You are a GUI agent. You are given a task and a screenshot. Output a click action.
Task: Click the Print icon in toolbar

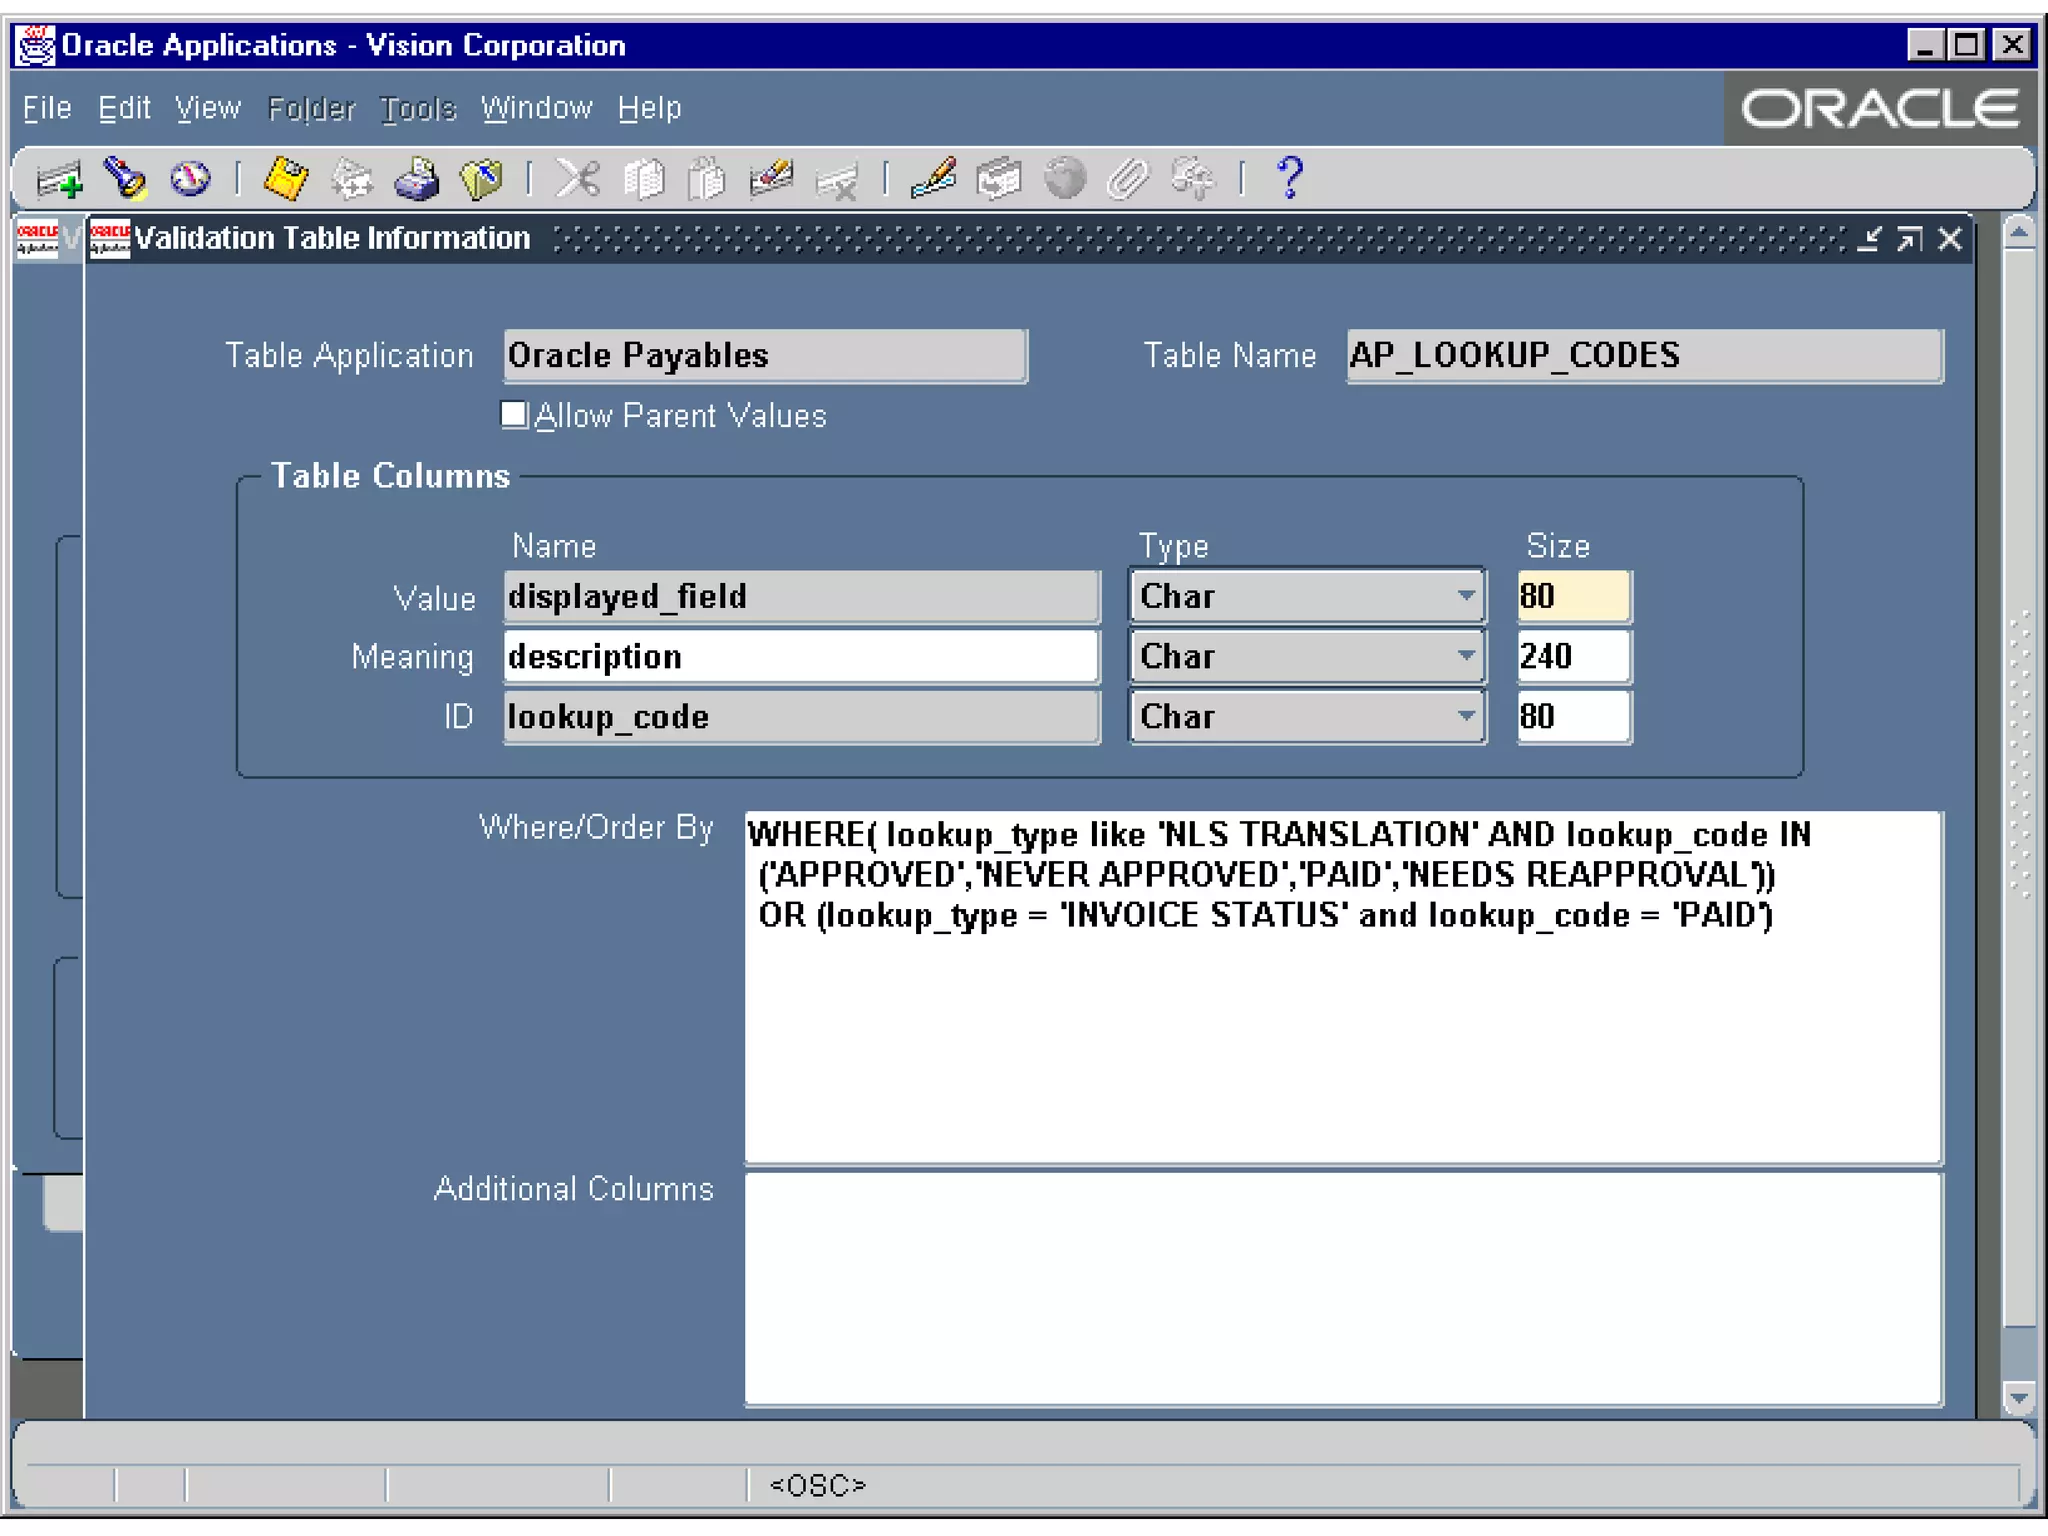[x=417, y=180]
